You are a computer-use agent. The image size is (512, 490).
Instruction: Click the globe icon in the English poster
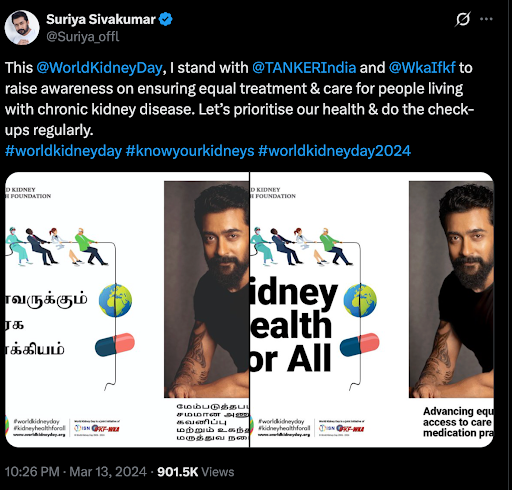click(x=360, y=300)
